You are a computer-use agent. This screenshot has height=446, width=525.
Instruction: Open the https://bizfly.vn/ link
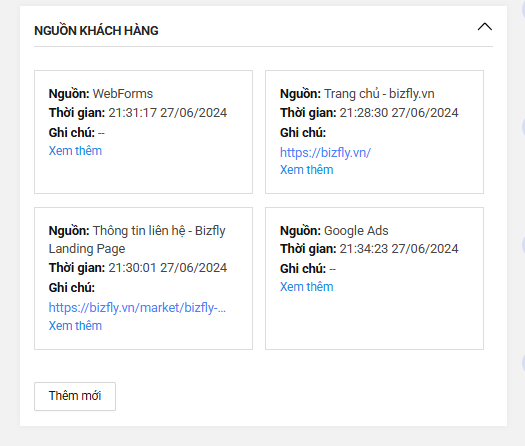(x=325, y=153)
